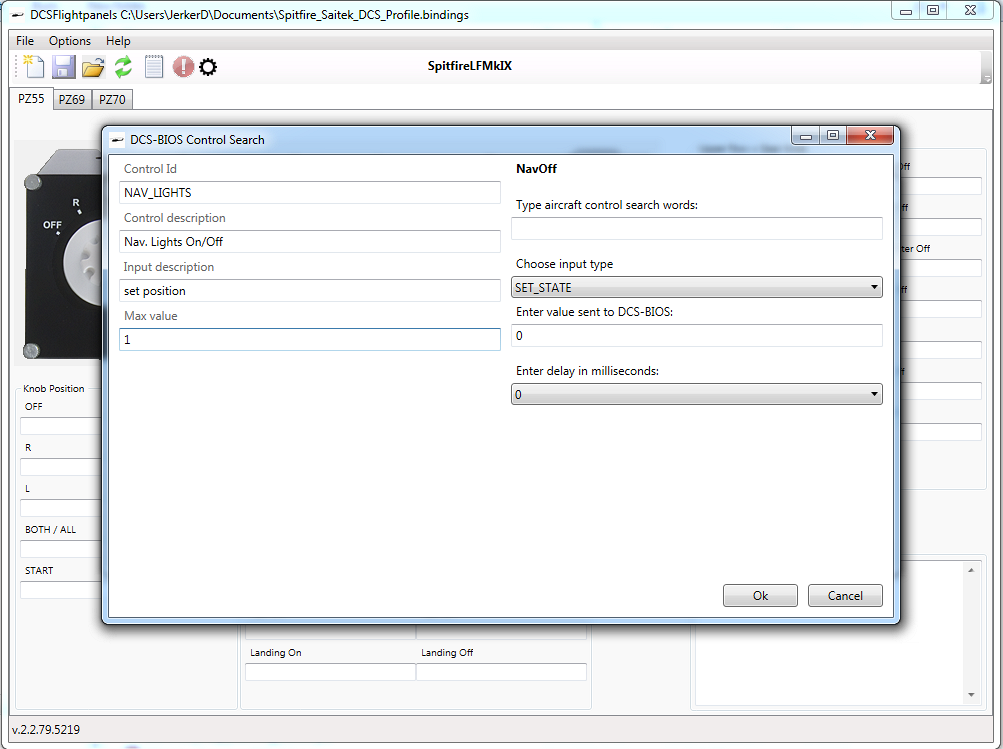Open the notepad log icon in the toolbar

tap(154, 67)
